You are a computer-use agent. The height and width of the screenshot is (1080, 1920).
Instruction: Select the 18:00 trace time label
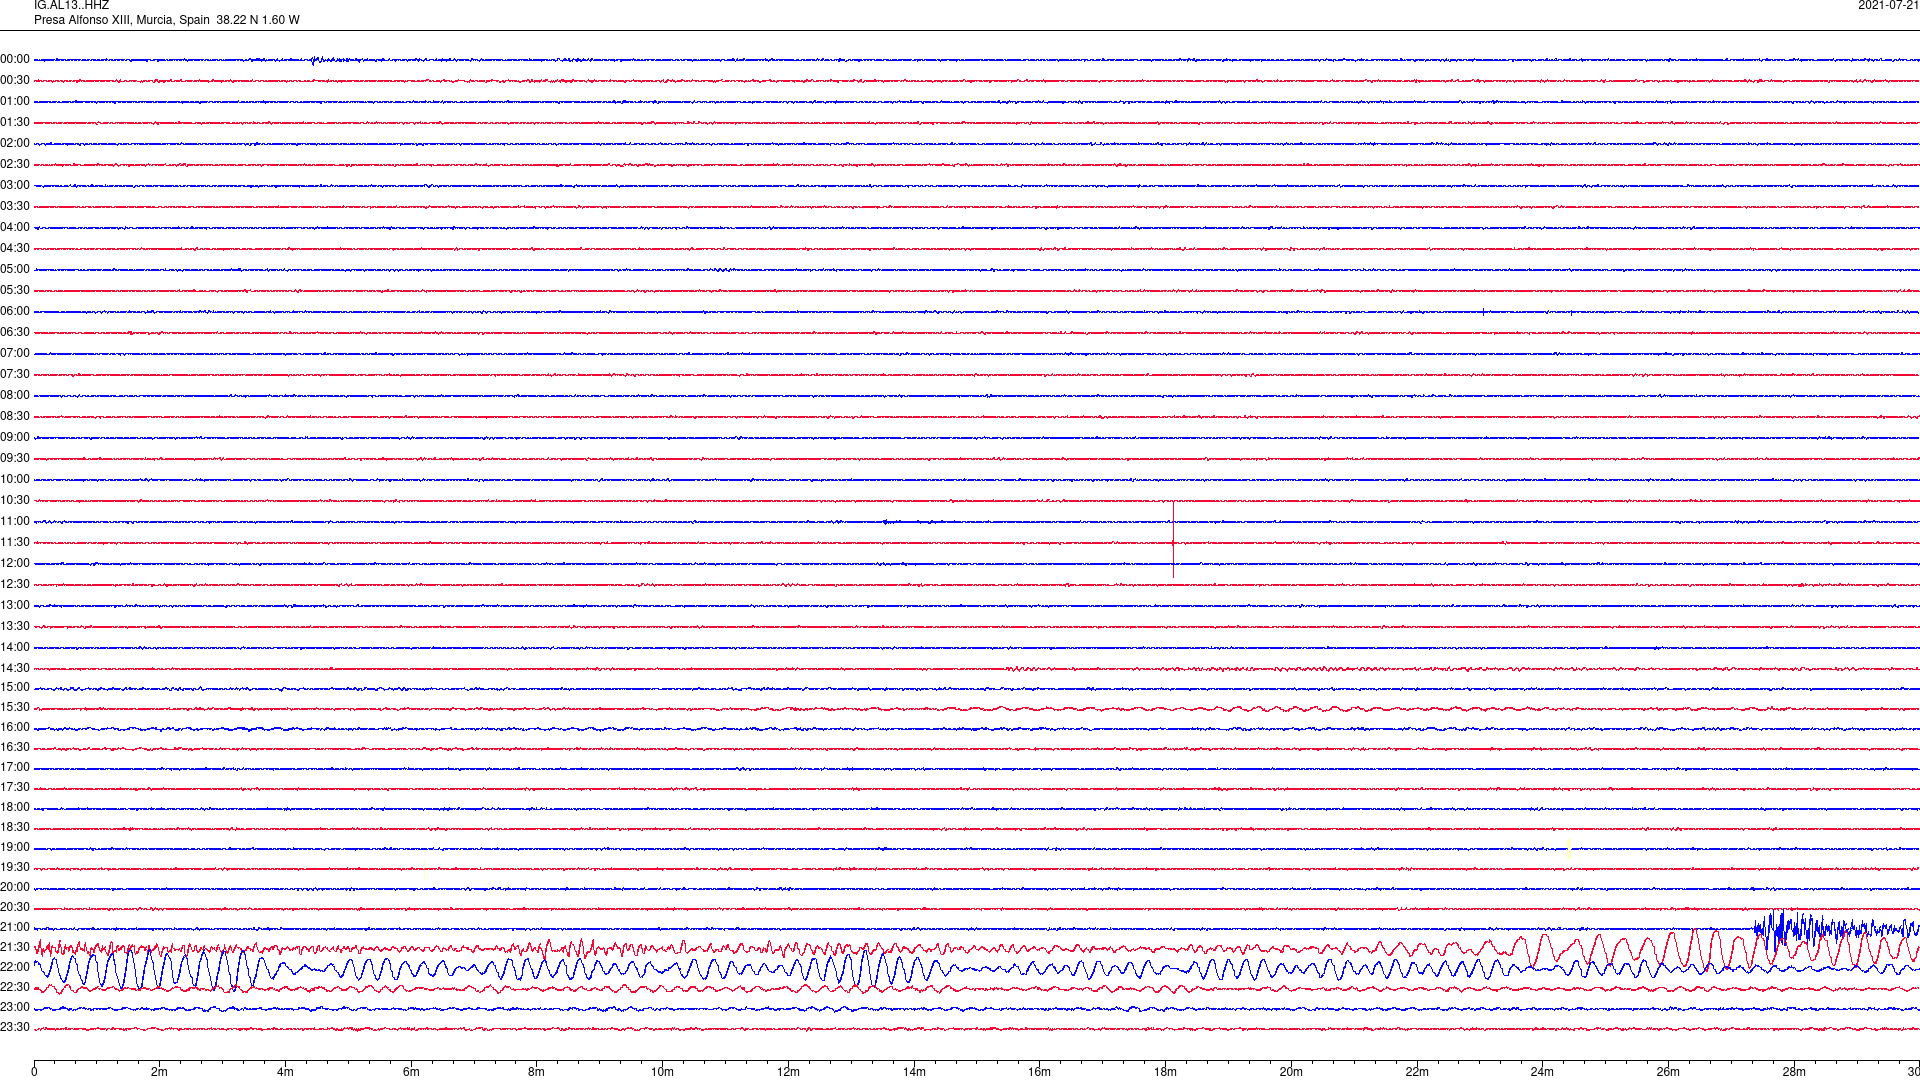[15, 808]
